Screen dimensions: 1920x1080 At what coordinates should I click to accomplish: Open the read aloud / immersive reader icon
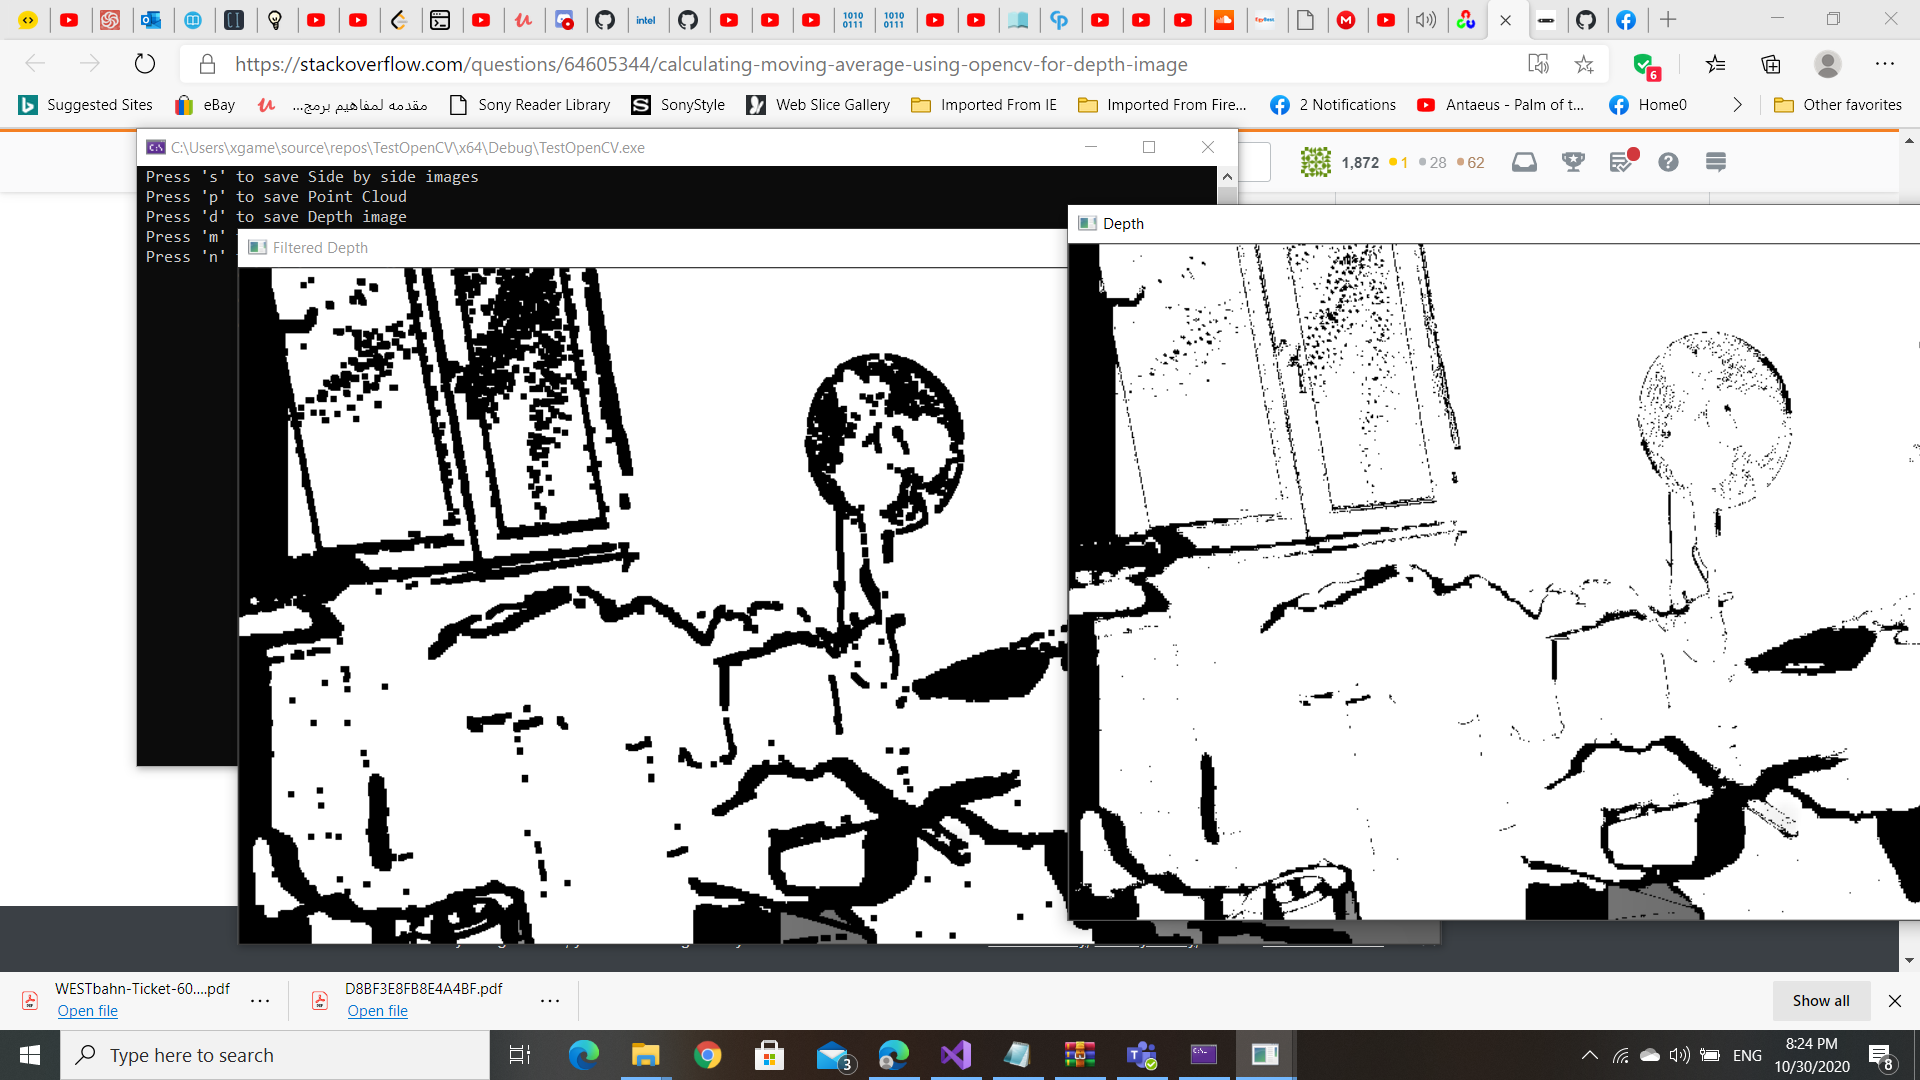click(x=1538, y=64)
